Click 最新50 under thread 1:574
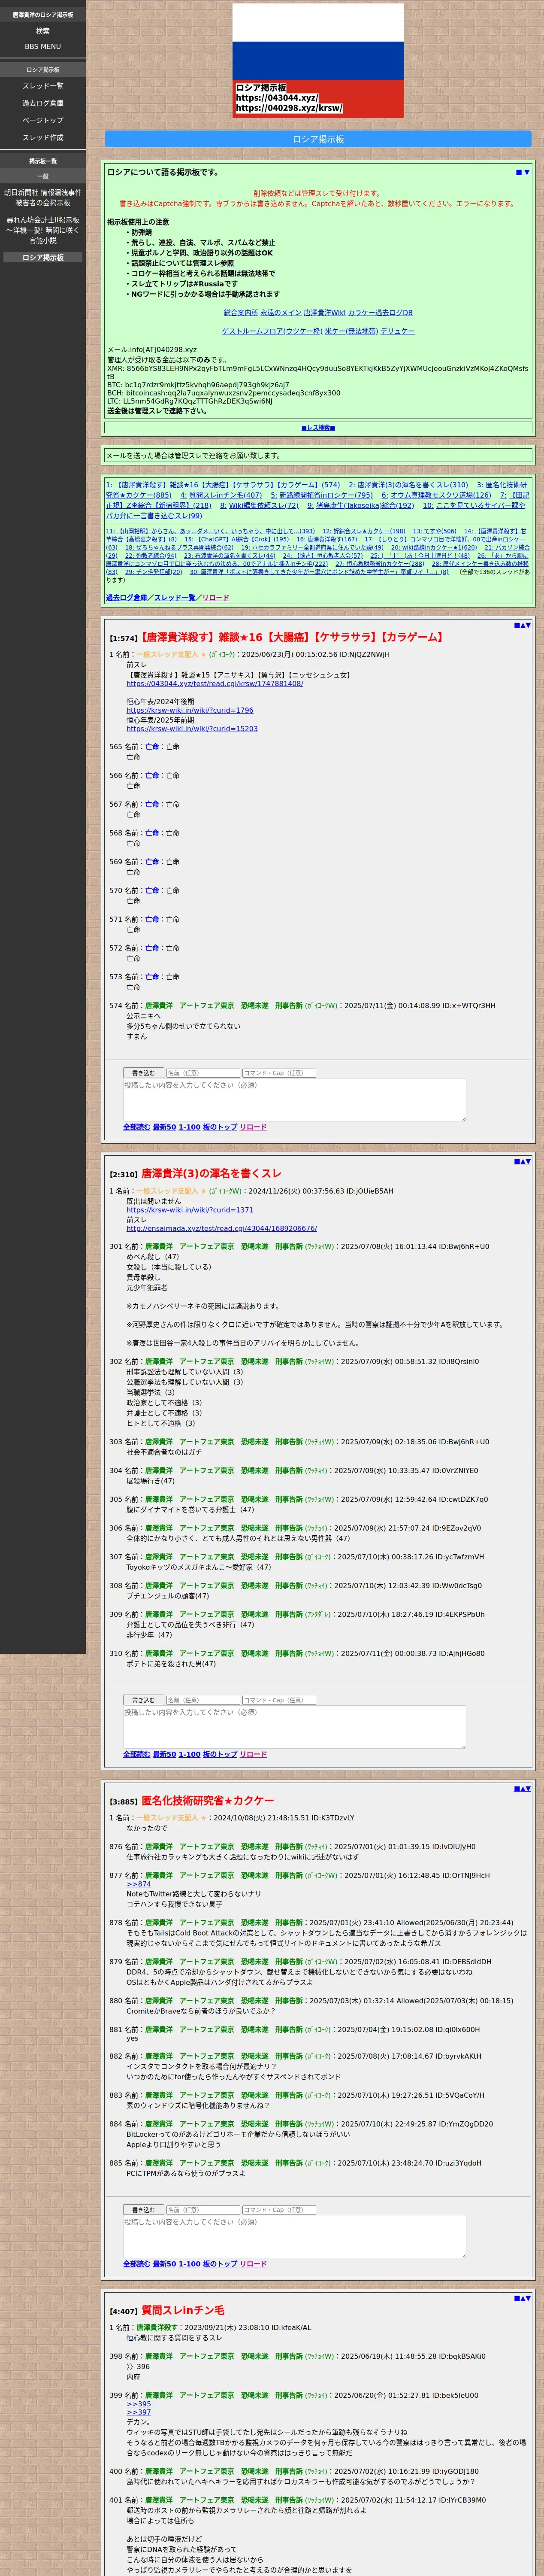Screen dimensions: 544x2576 point(164,1127)
